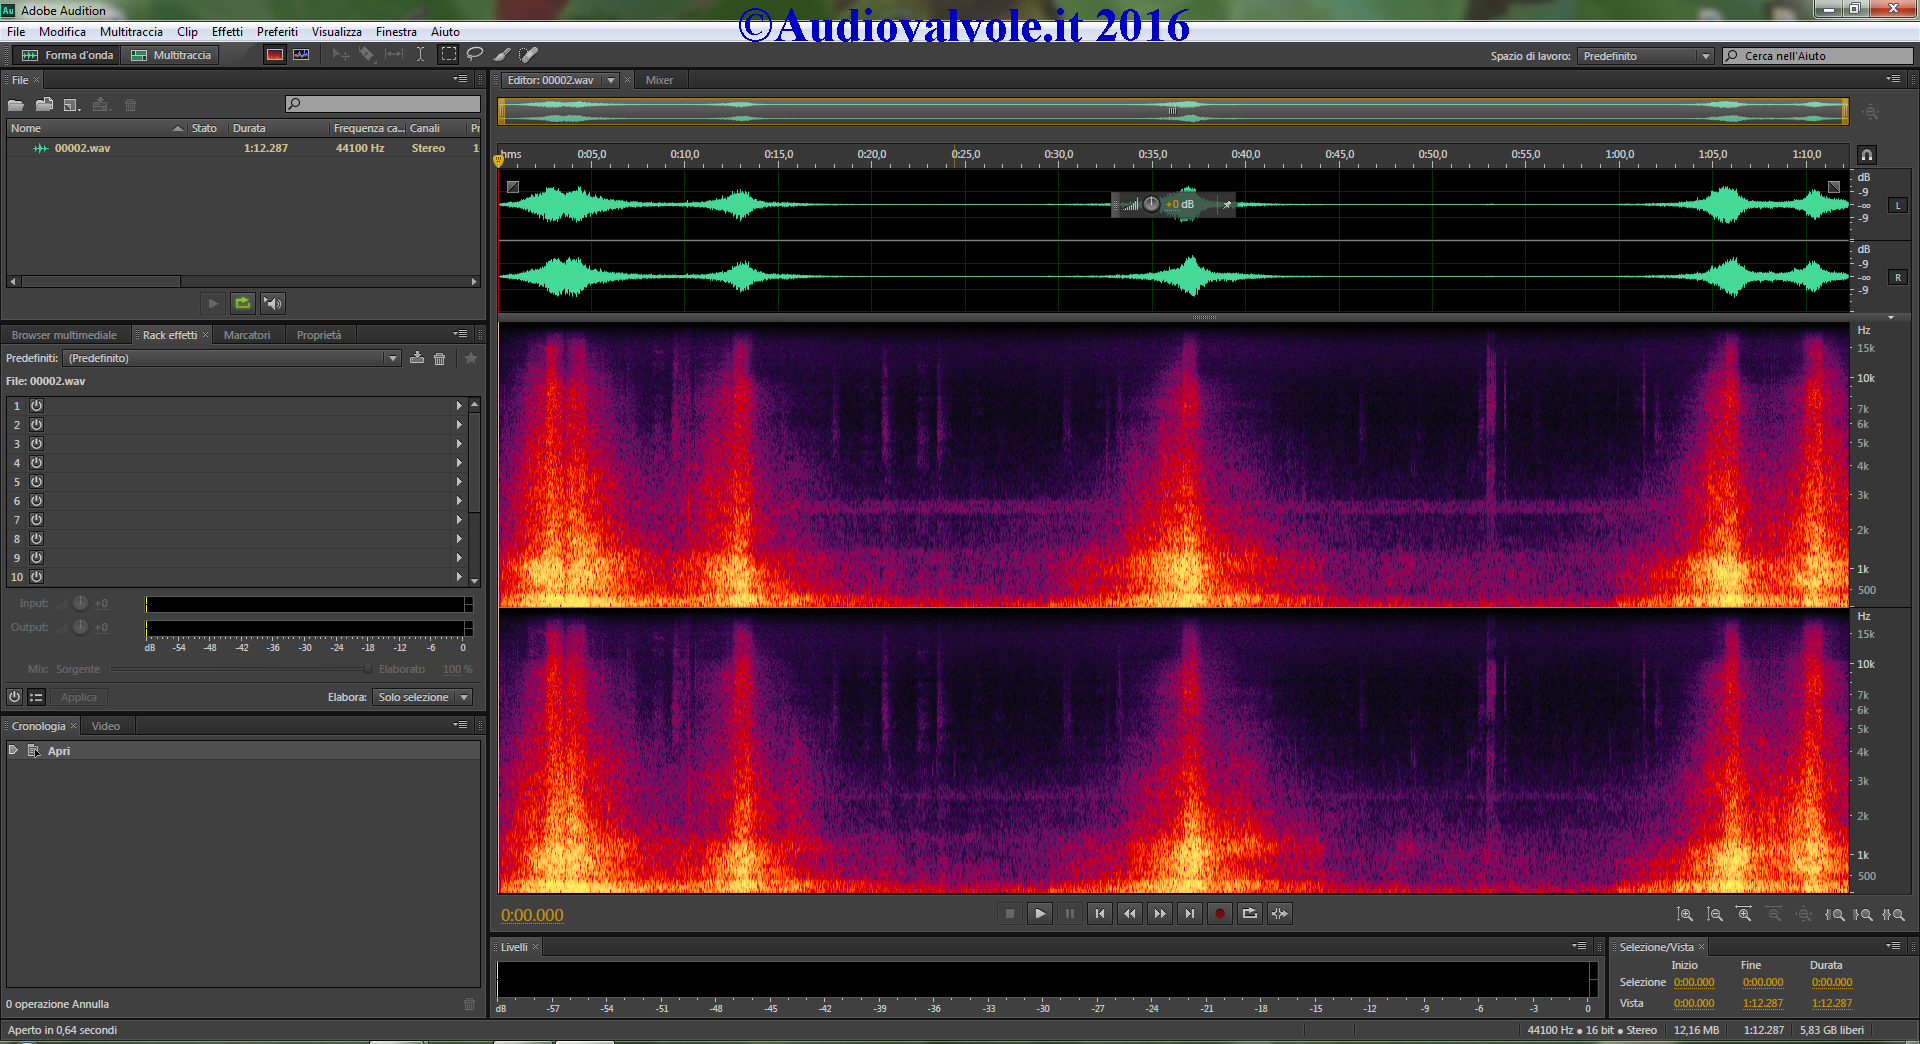The width and height of the screenshot is (1920, 1044).
Task: Switch to Forma d'onda waveform view
Action: (x=67, y=55)
